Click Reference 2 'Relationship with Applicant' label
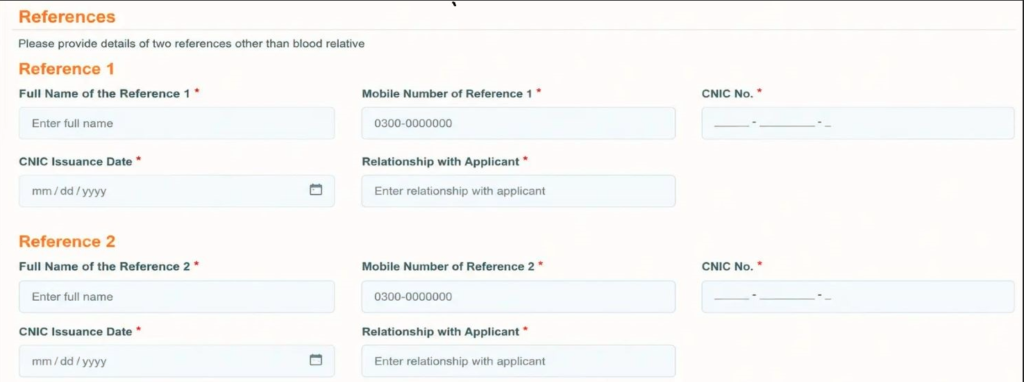 (441, 332)
